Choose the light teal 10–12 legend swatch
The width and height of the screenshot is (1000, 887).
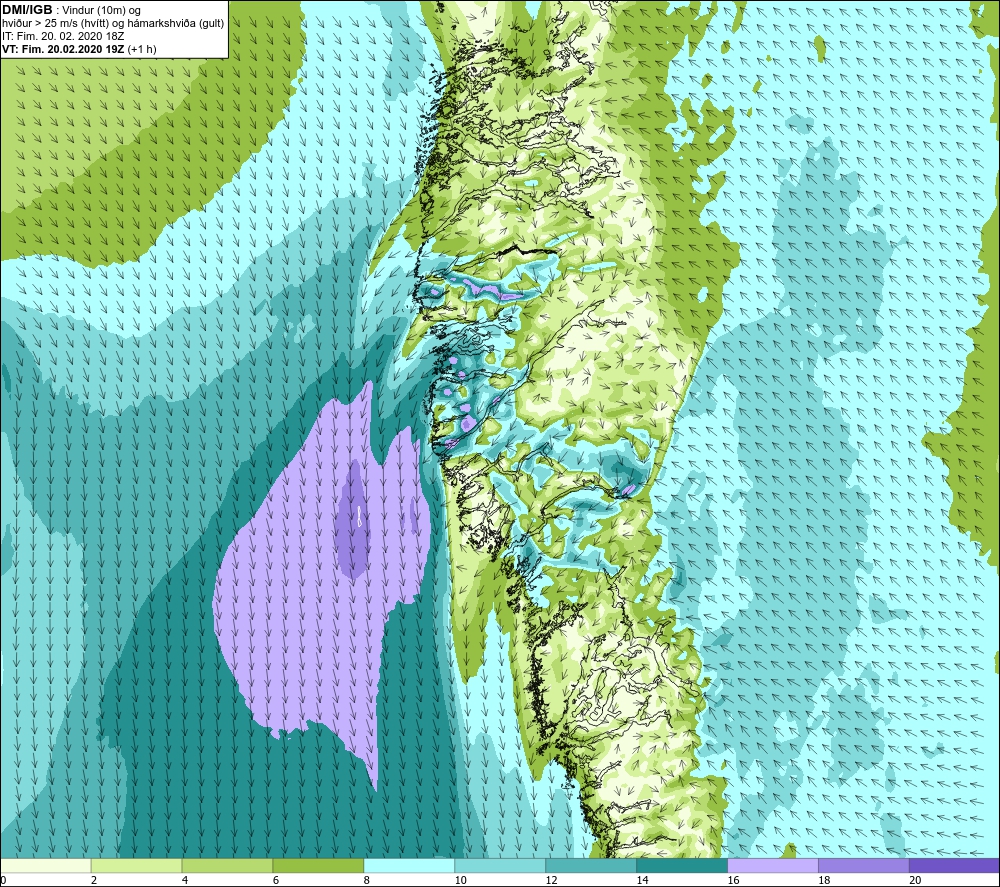tap(500, 865)
